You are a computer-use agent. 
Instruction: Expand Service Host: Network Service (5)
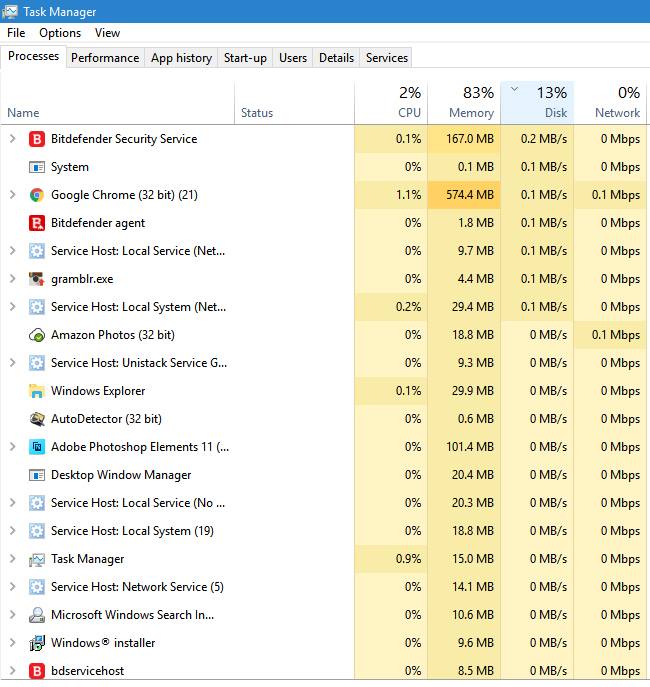tap(13, 587)
